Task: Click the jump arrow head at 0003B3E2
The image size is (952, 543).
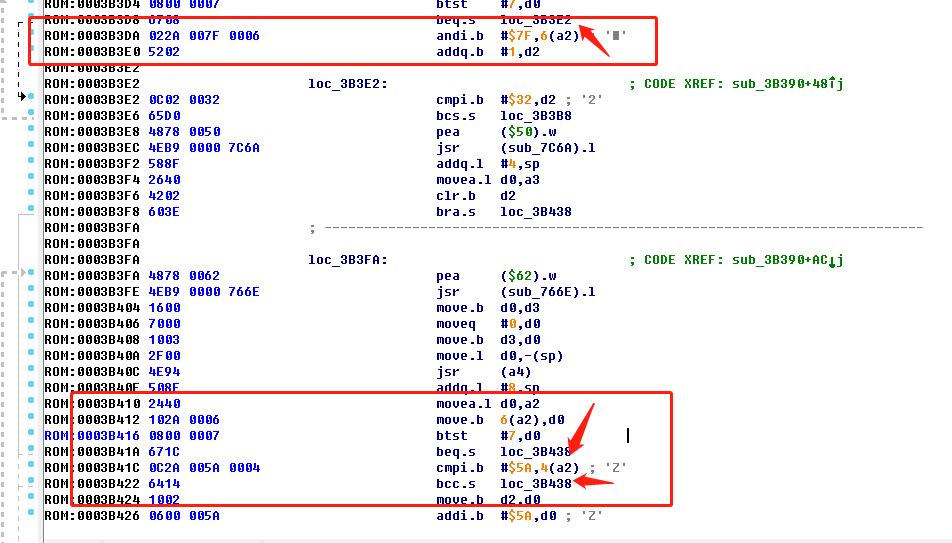Action: tap(22, 96)
